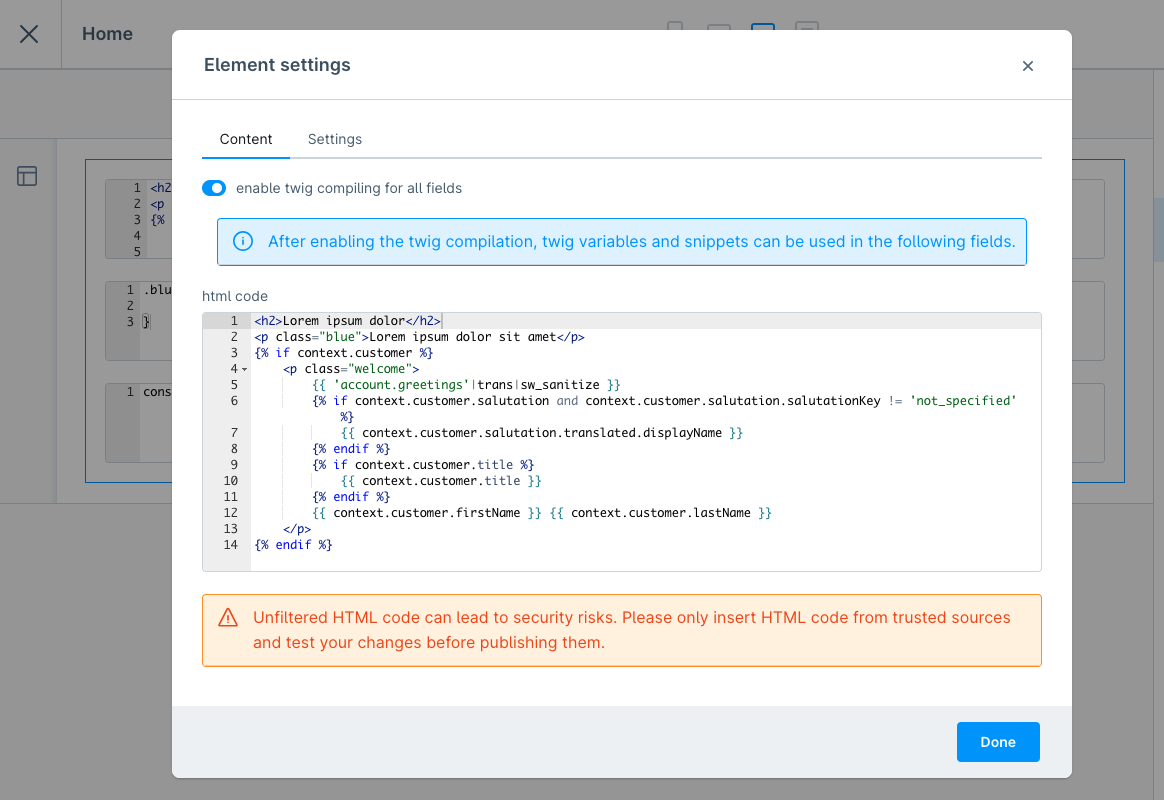Click the X to exit the page editor
This screenshot has width=1164, height=800.
point(29,34)
